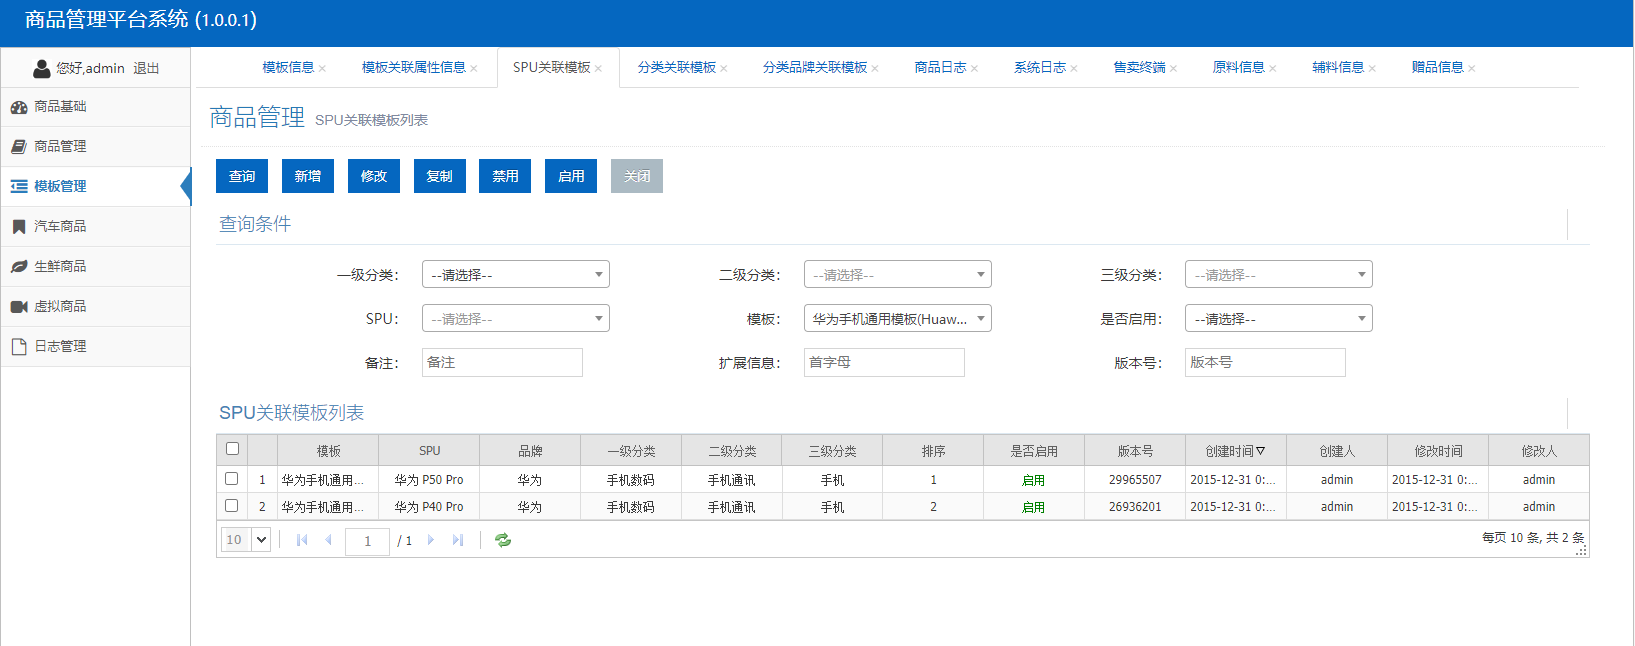Viewport: 1635px width, 646px height.
Task: Click into the 备注 input field
Action: pos(502,363)
